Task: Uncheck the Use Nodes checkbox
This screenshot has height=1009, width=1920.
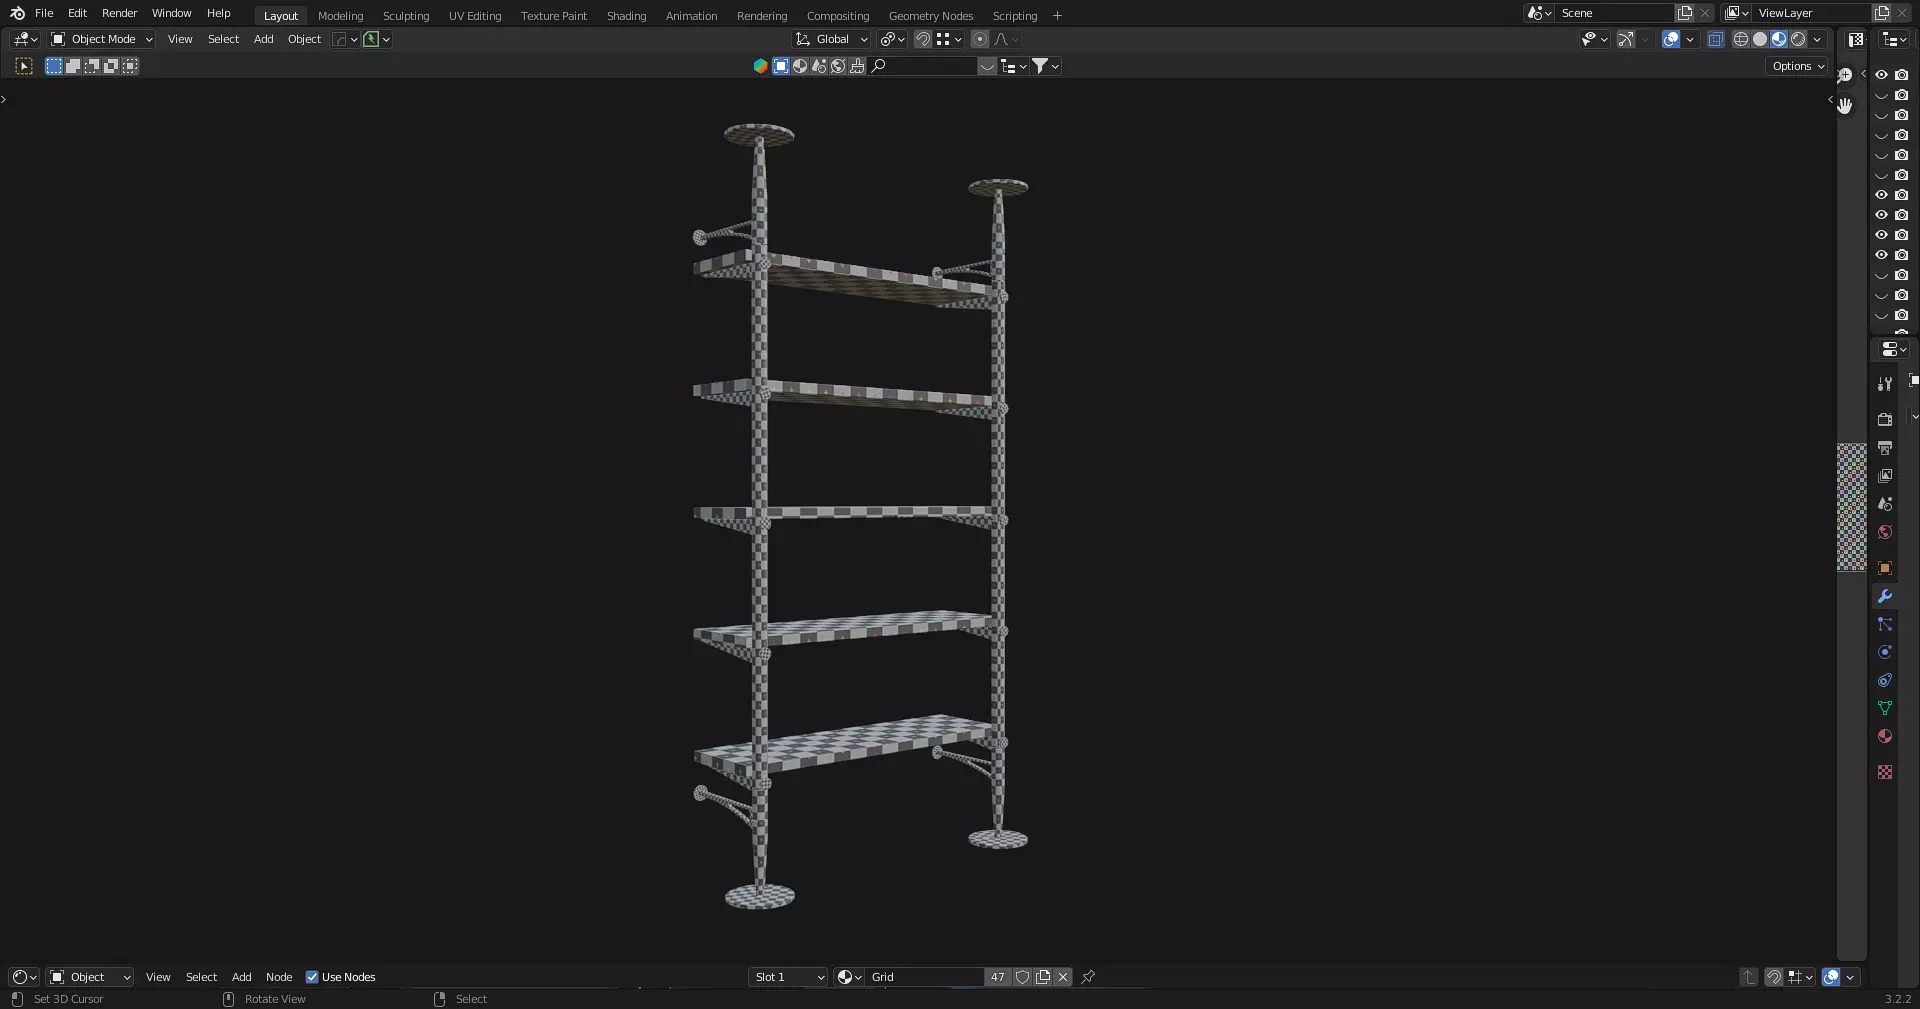Action: click(x=312, y=977)
